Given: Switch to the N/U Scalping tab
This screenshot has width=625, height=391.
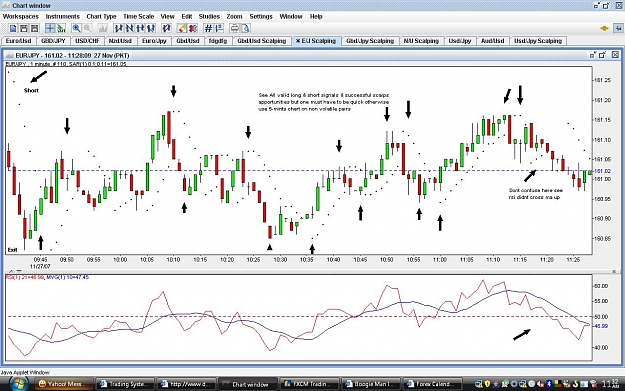Looking at the screenshot, I should [x=421, y=41].
